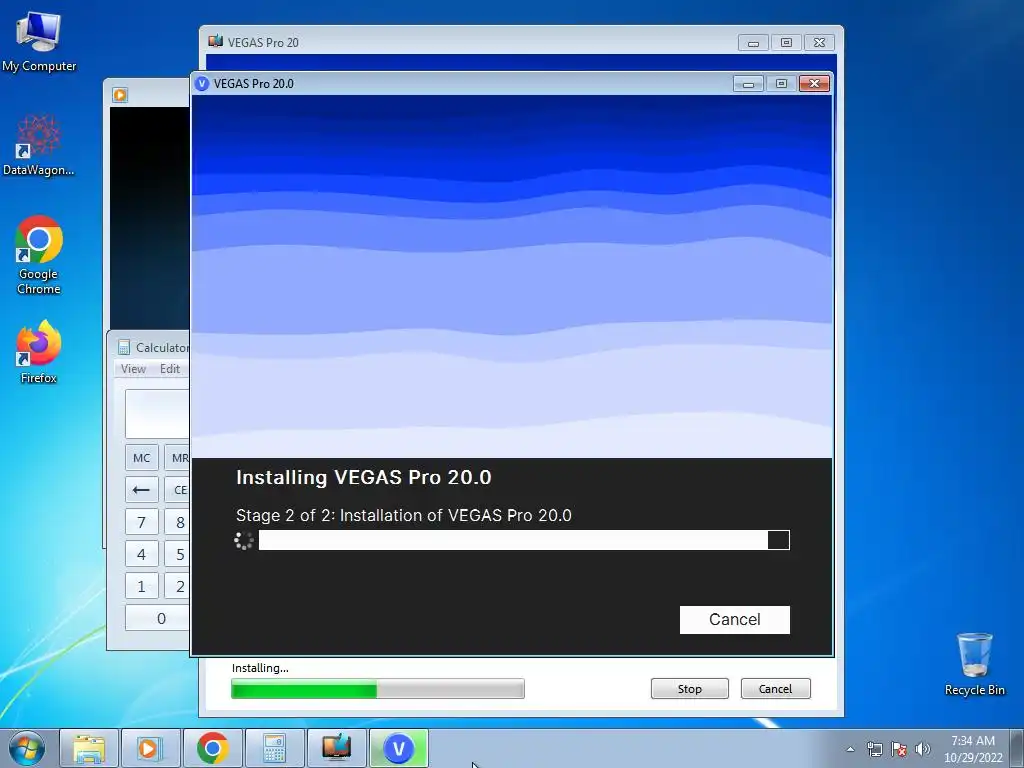Click the VEGAS installation stage progress bar

pos(524,540)
